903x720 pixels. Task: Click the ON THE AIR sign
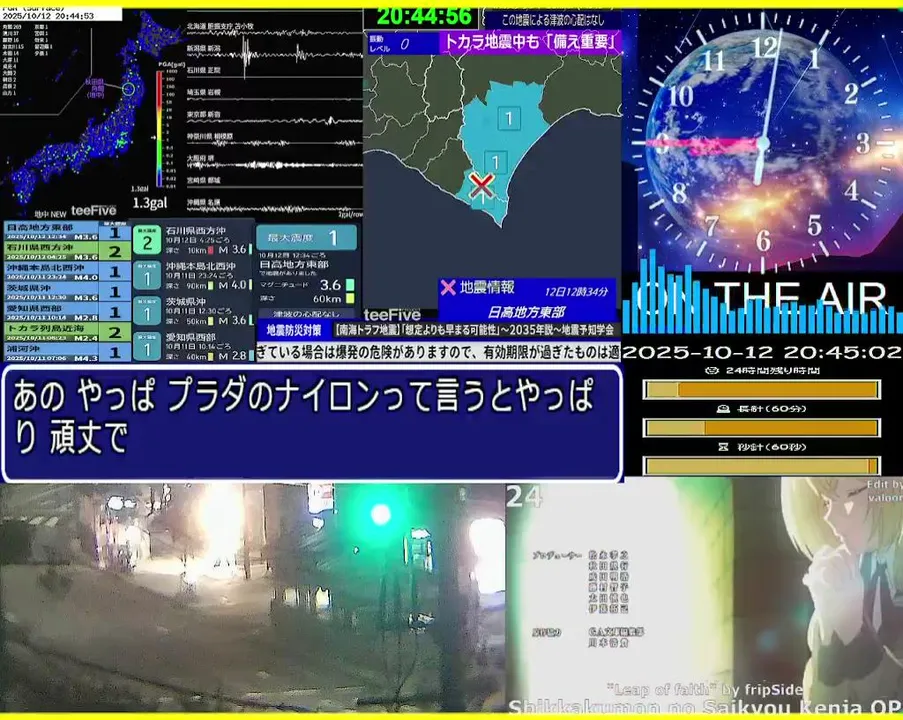pyautogui.click(x=760, y=298)
